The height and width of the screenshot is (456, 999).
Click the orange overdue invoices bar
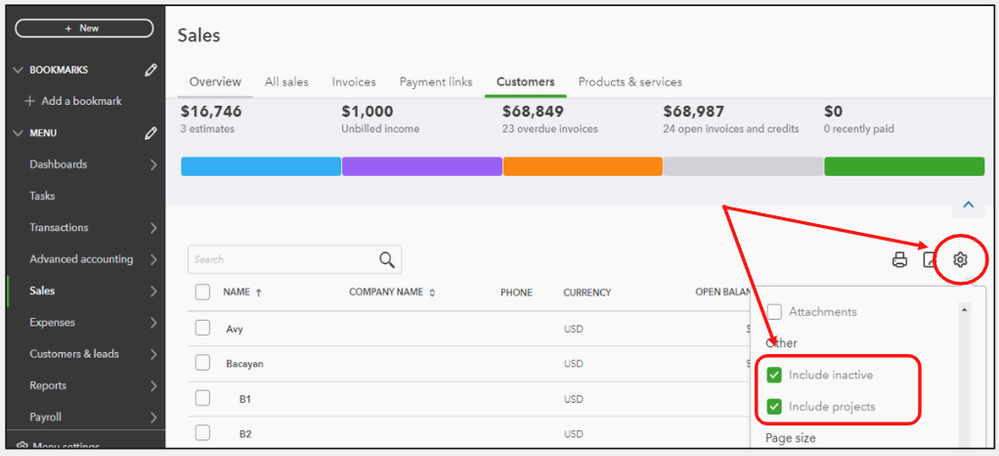point(583,166)
